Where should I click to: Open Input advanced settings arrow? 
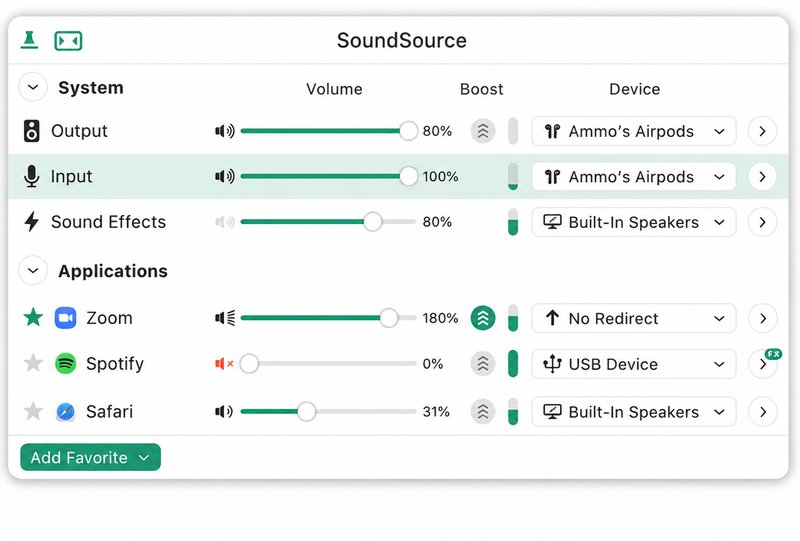(x=762, y=177)
